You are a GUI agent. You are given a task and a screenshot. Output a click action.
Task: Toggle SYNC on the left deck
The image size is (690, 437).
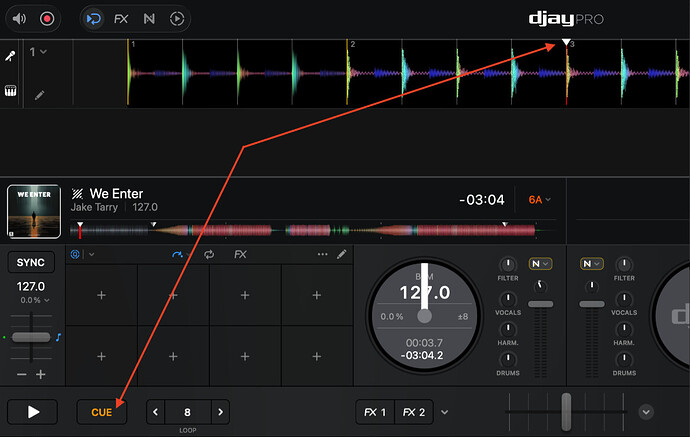pyautogui.click(x=33, y=263)
